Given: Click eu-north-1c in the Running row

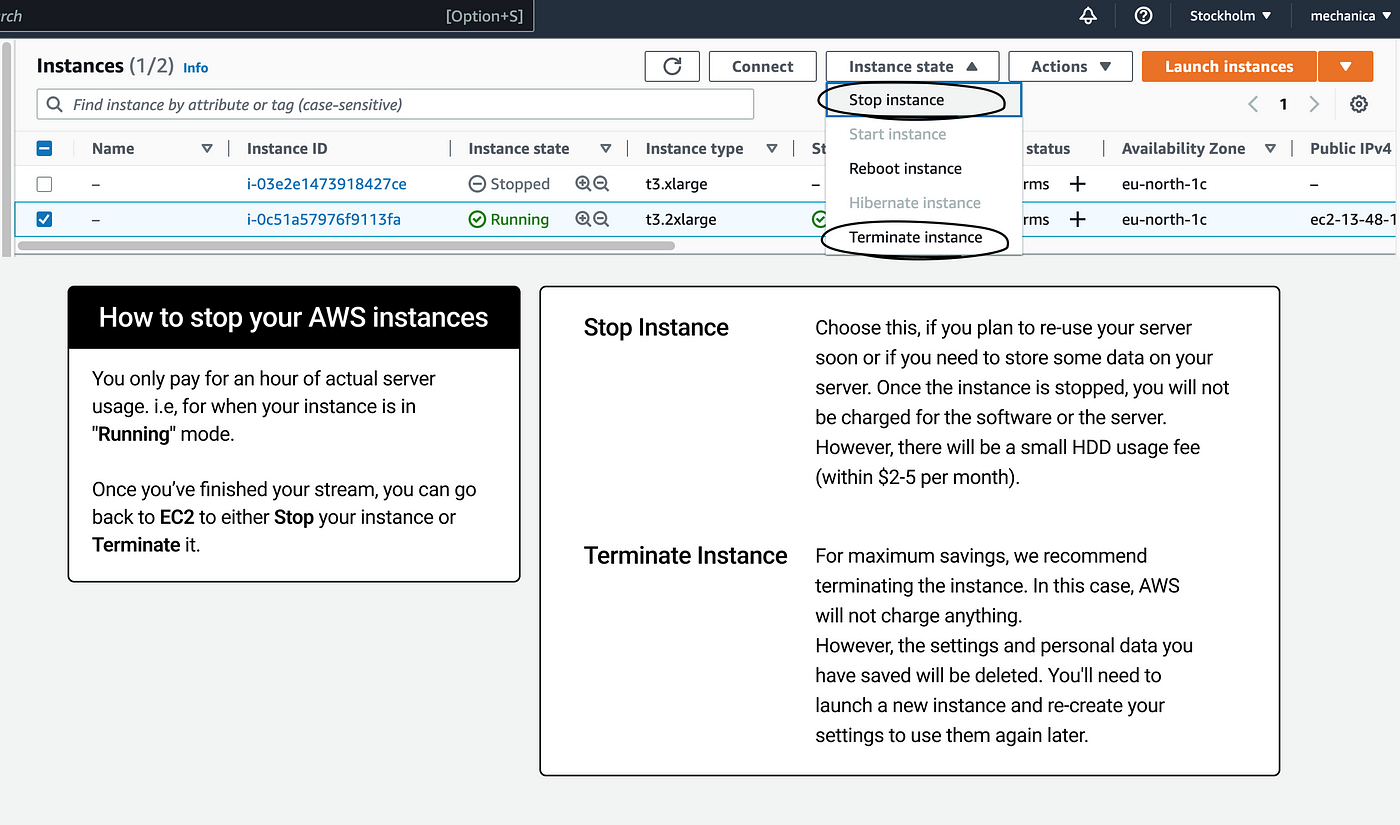Looking at the screenshot, I should pos(1164,219).
